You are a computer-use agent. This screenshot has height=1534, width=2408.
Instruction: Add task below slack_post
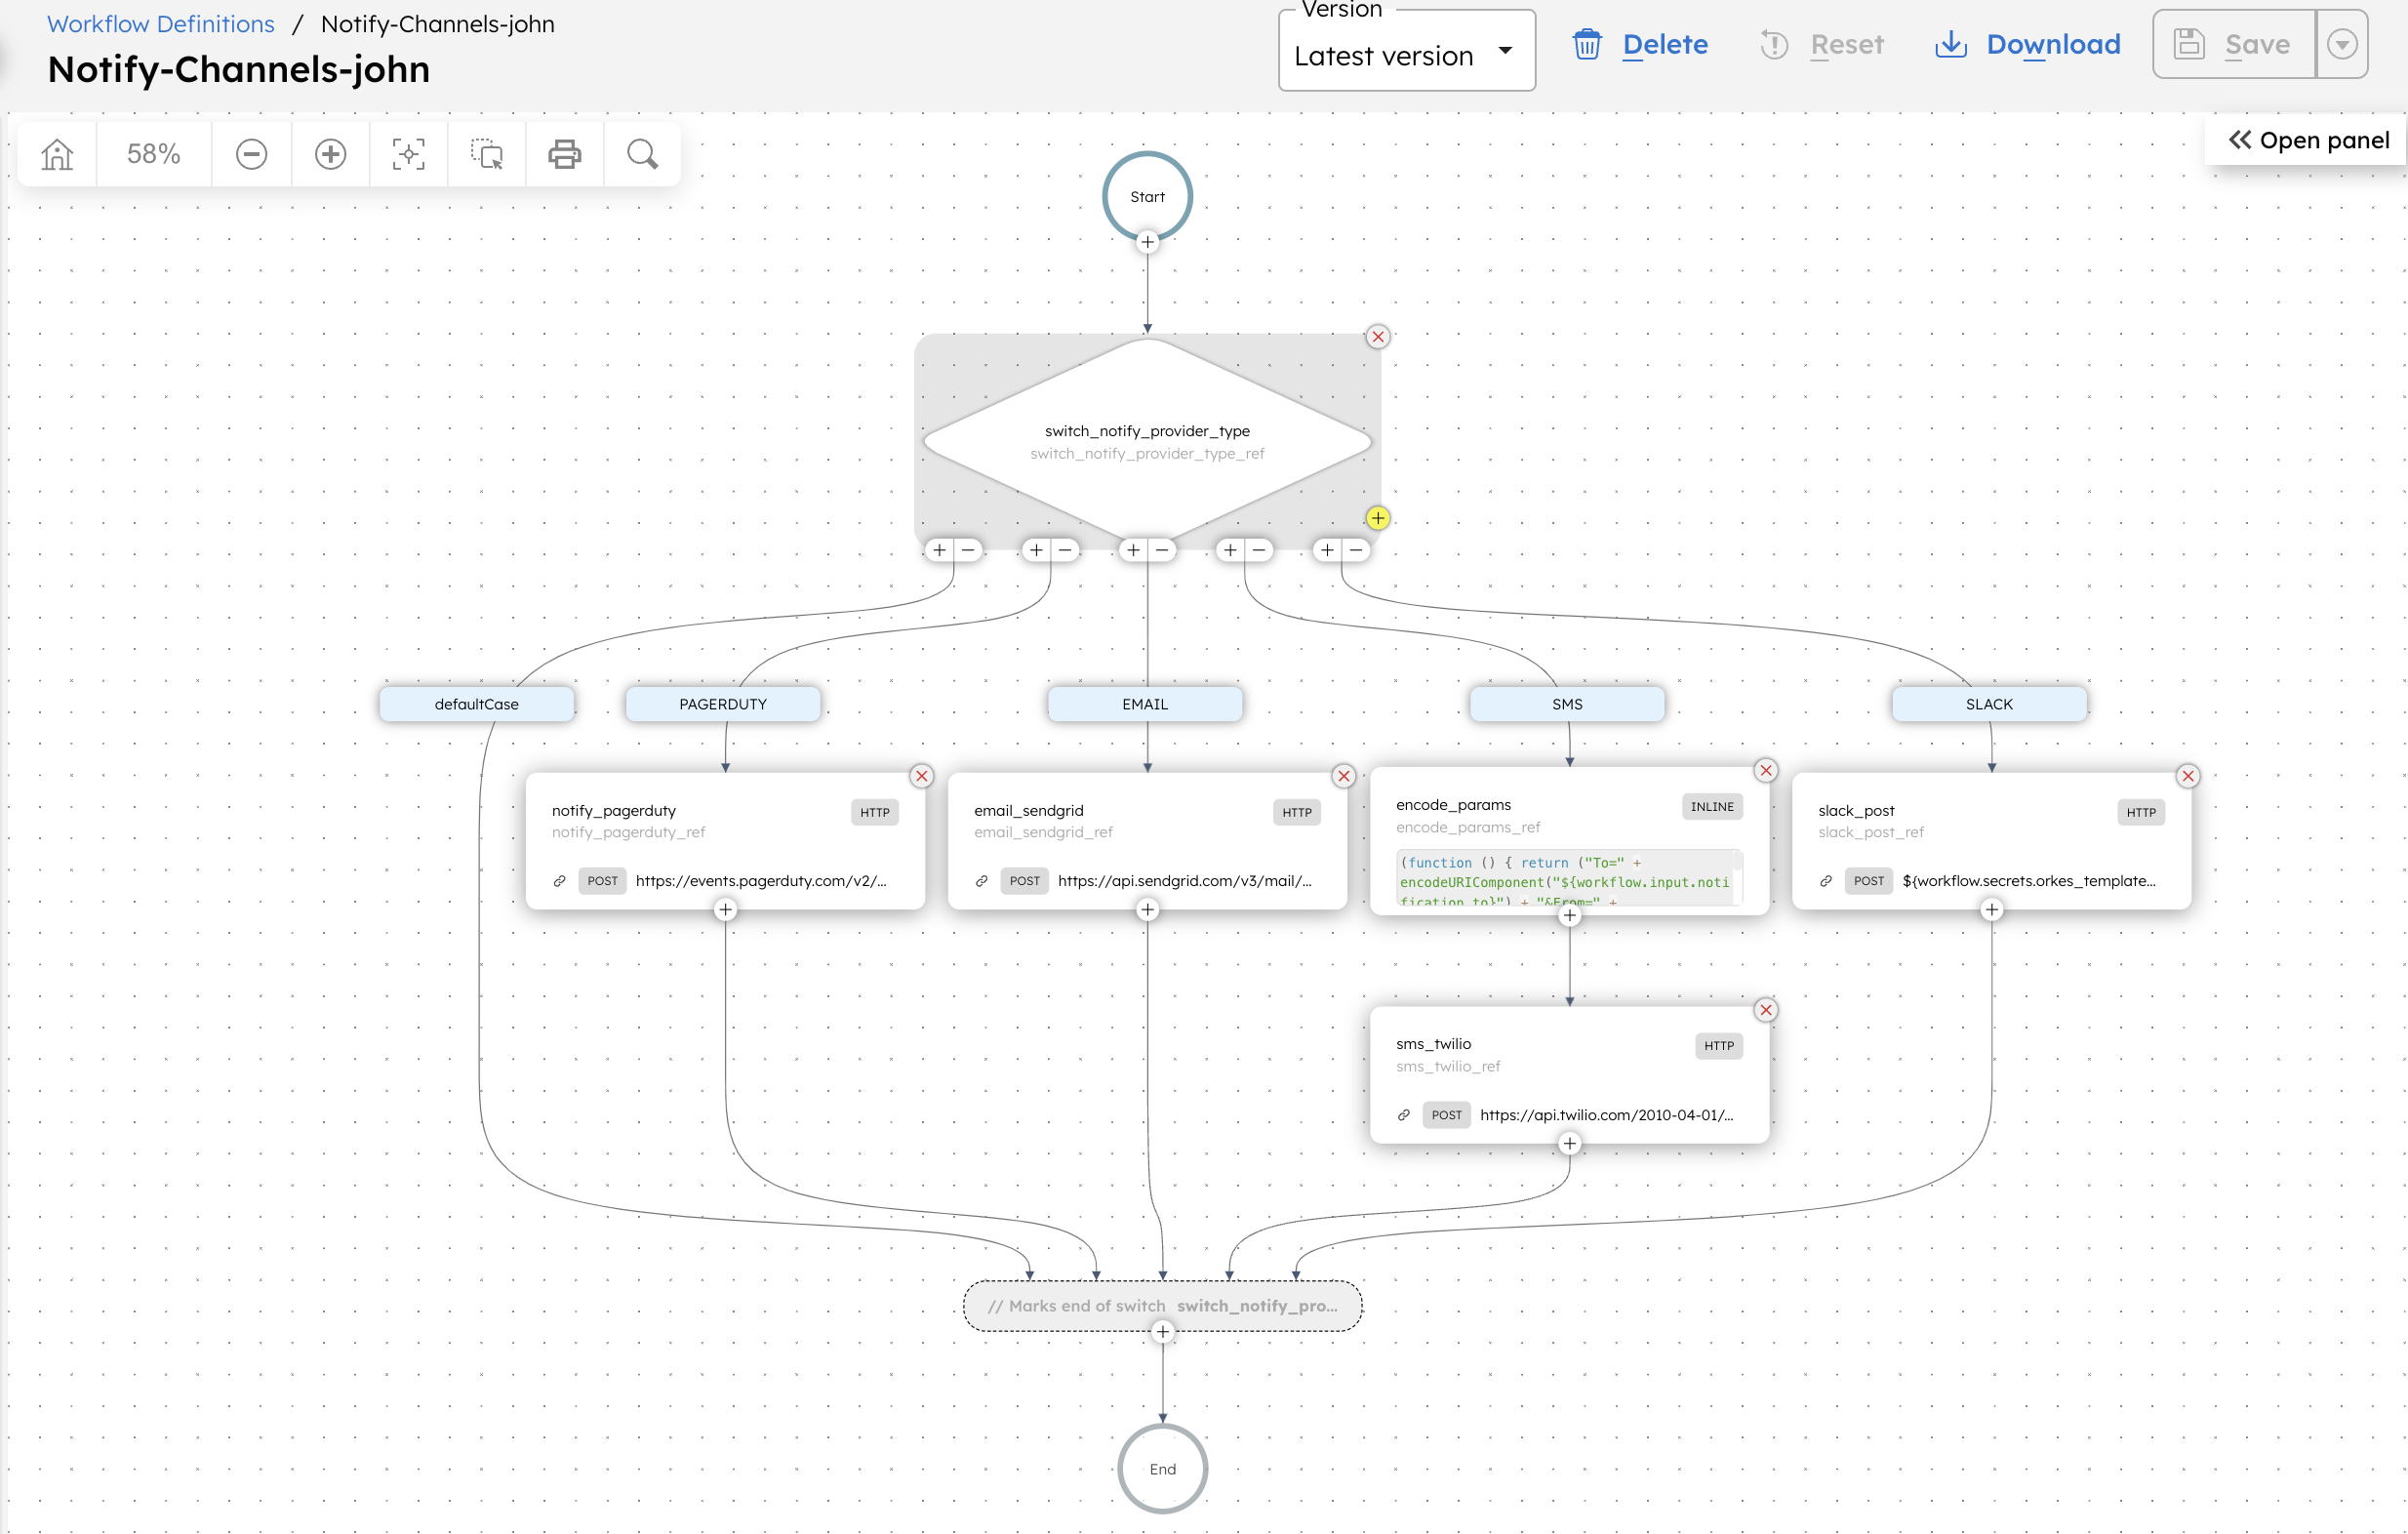[x=1991, y=910]
